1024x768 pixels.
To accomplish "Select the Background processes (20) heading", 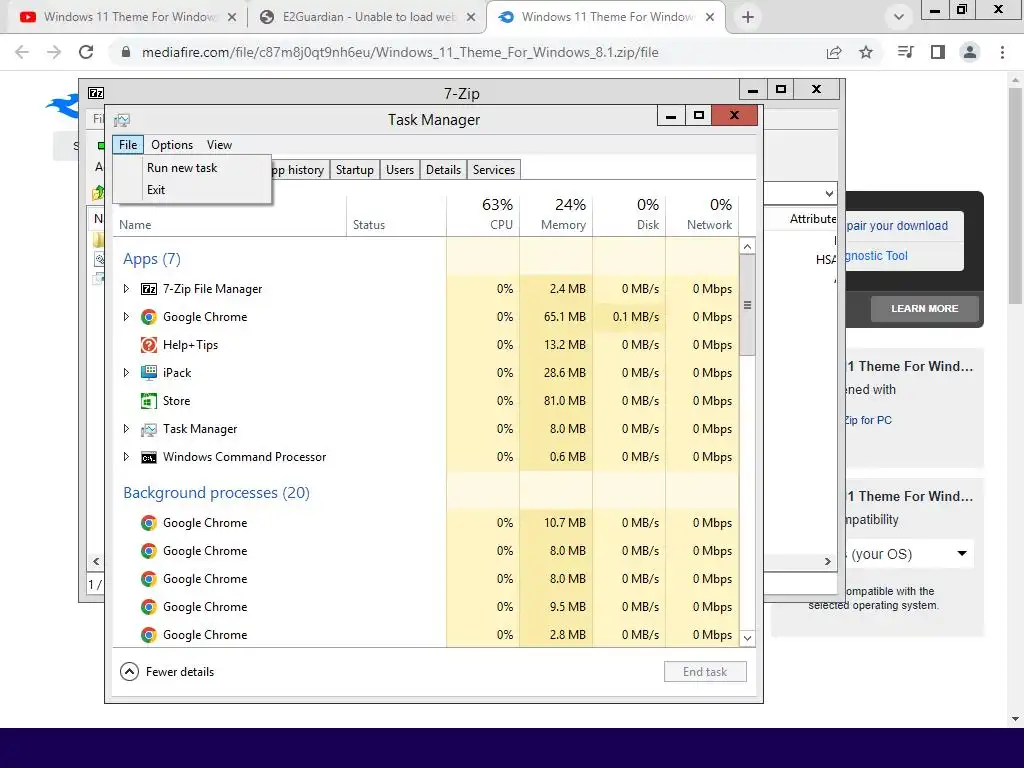I will tap(216, 492).
